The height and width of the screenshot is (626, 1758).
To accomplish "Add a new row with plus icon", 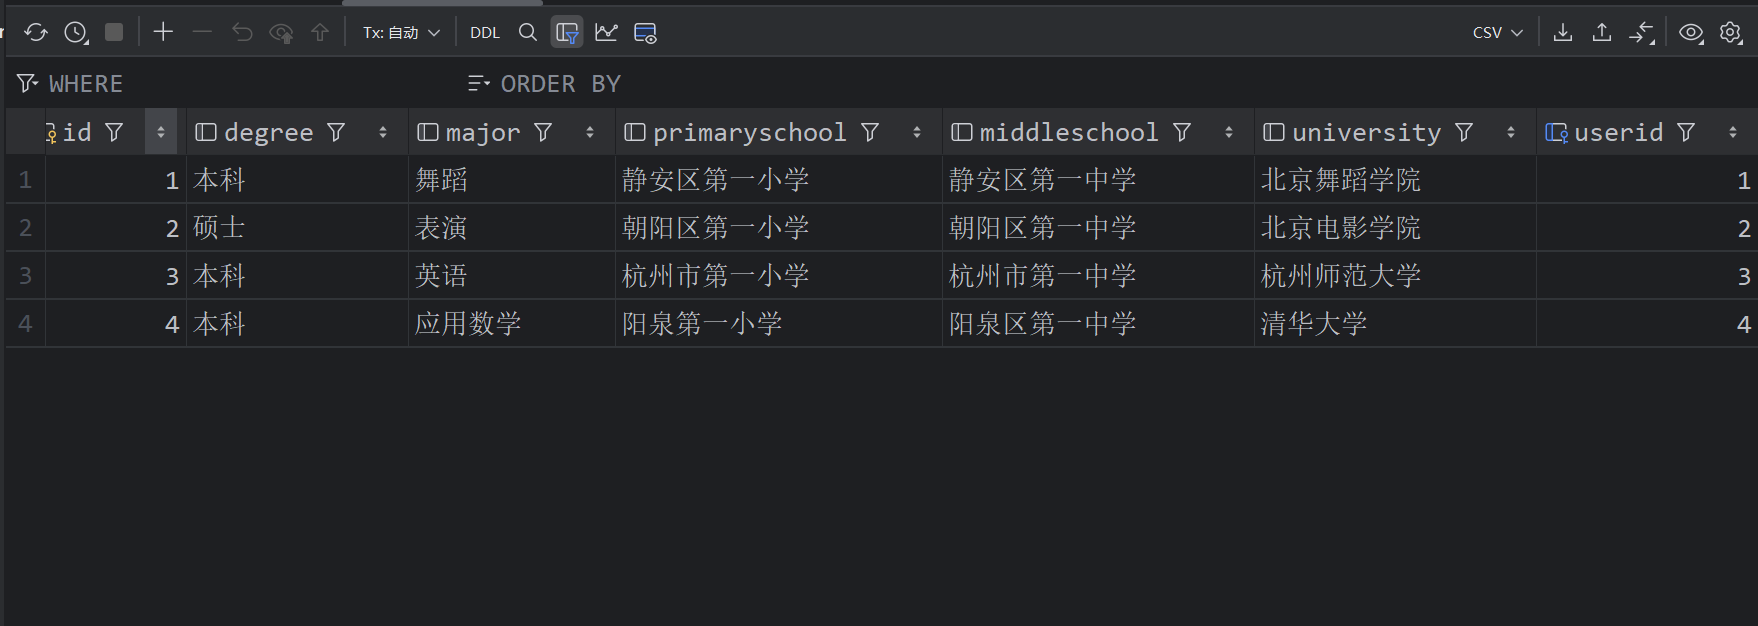I will click(x=163, y=32).
